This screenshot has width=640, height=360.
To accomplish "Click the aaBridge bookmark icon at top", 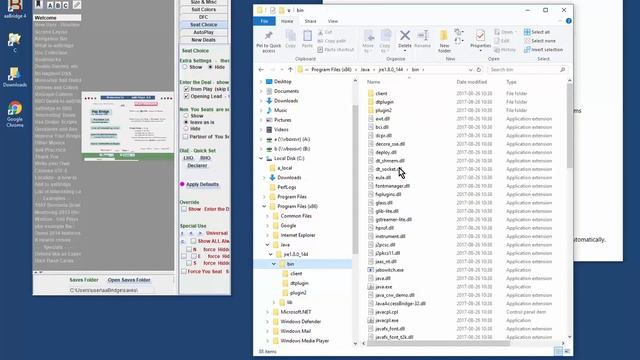I will pyautogui.click(x=39, y=4).
